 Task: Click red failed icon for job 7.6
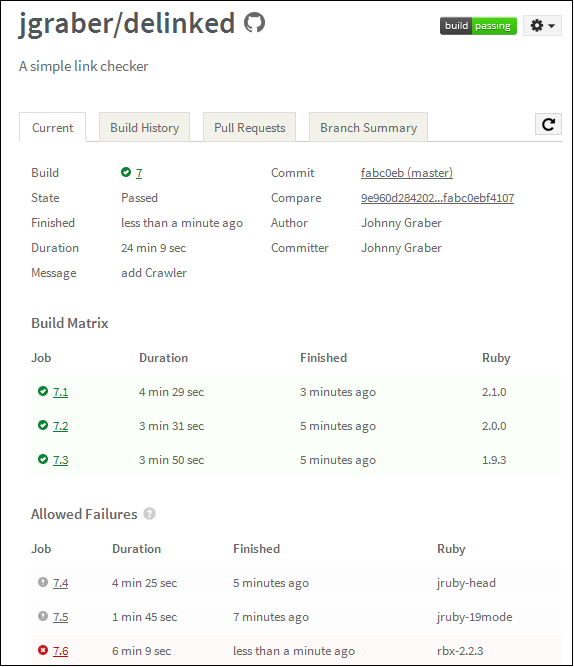[43, 650]
